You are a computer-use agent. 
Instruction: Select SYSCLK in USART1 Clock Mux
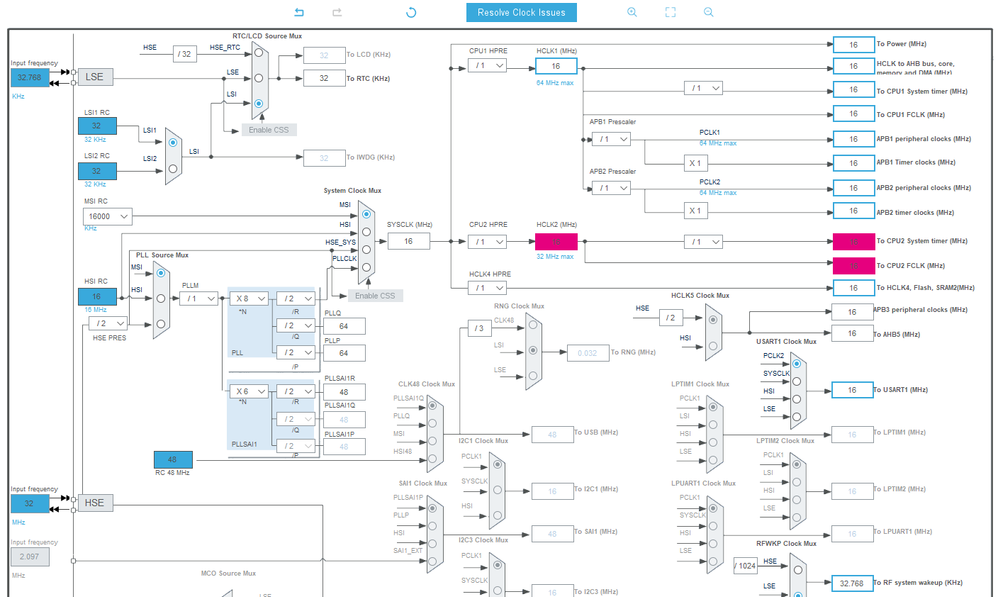click(x=796, y=381)
